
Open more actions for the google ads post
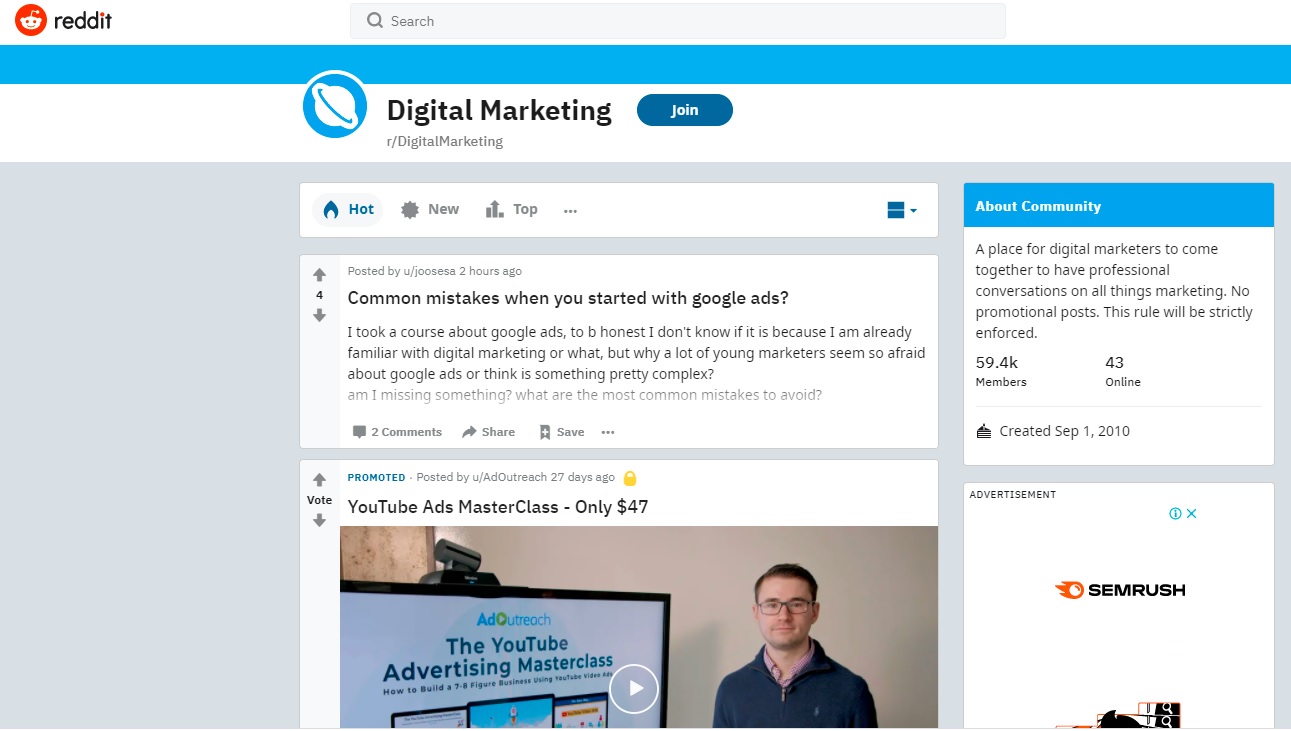click(608, 432)
